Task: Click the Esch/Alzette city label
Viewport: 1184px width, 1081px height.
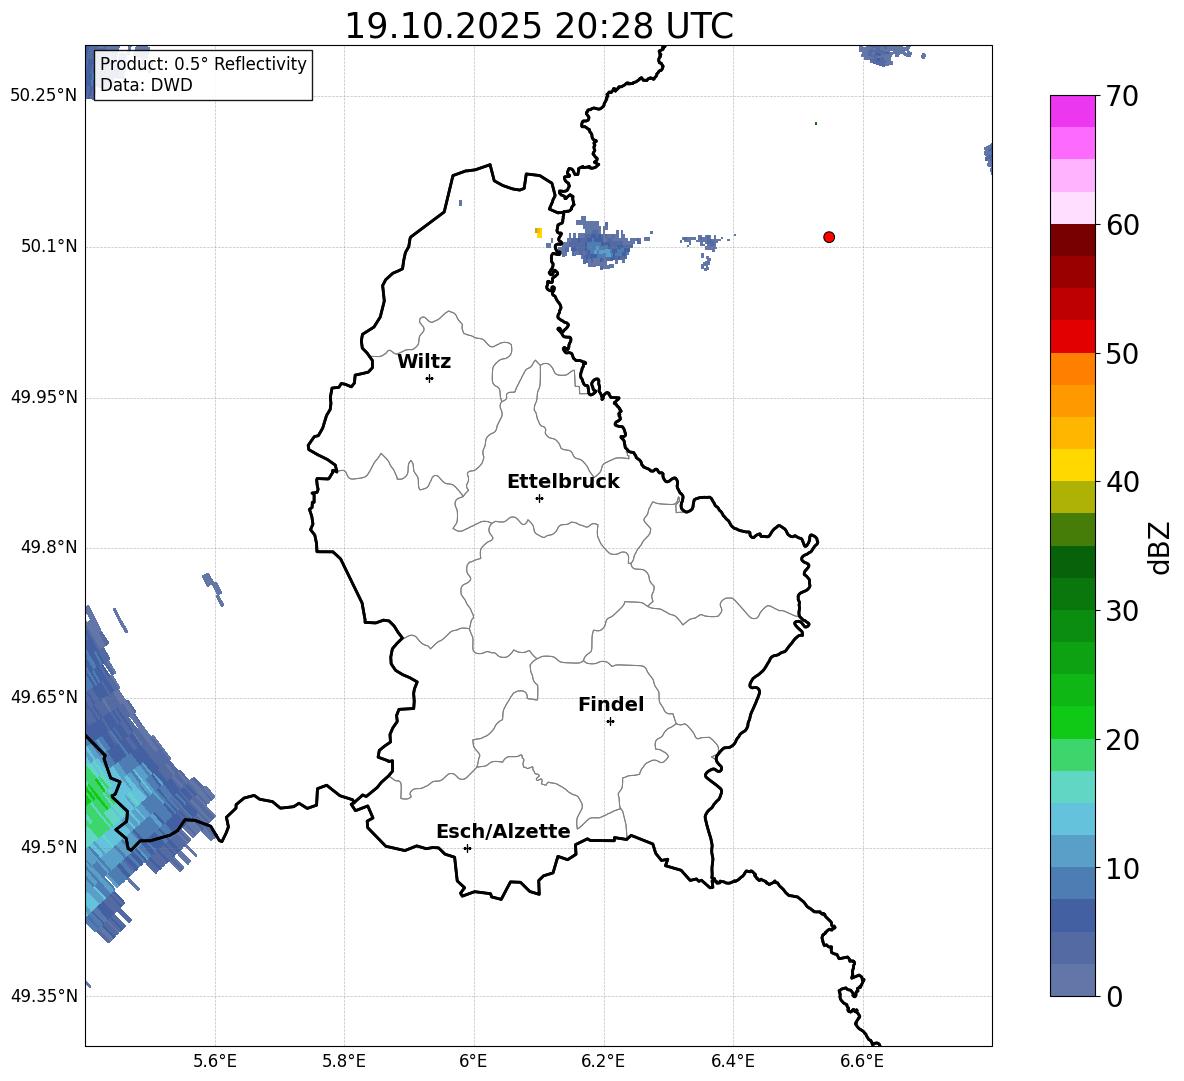Action: click(x=503, y=831)
